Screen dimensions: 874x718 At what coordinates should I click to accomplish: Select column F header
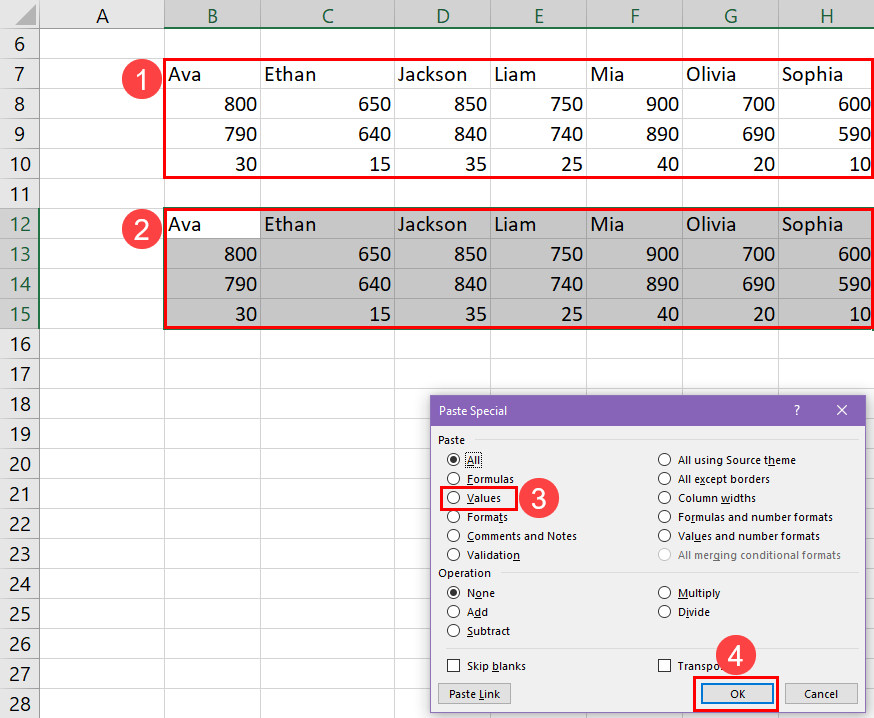pos(634,16)
